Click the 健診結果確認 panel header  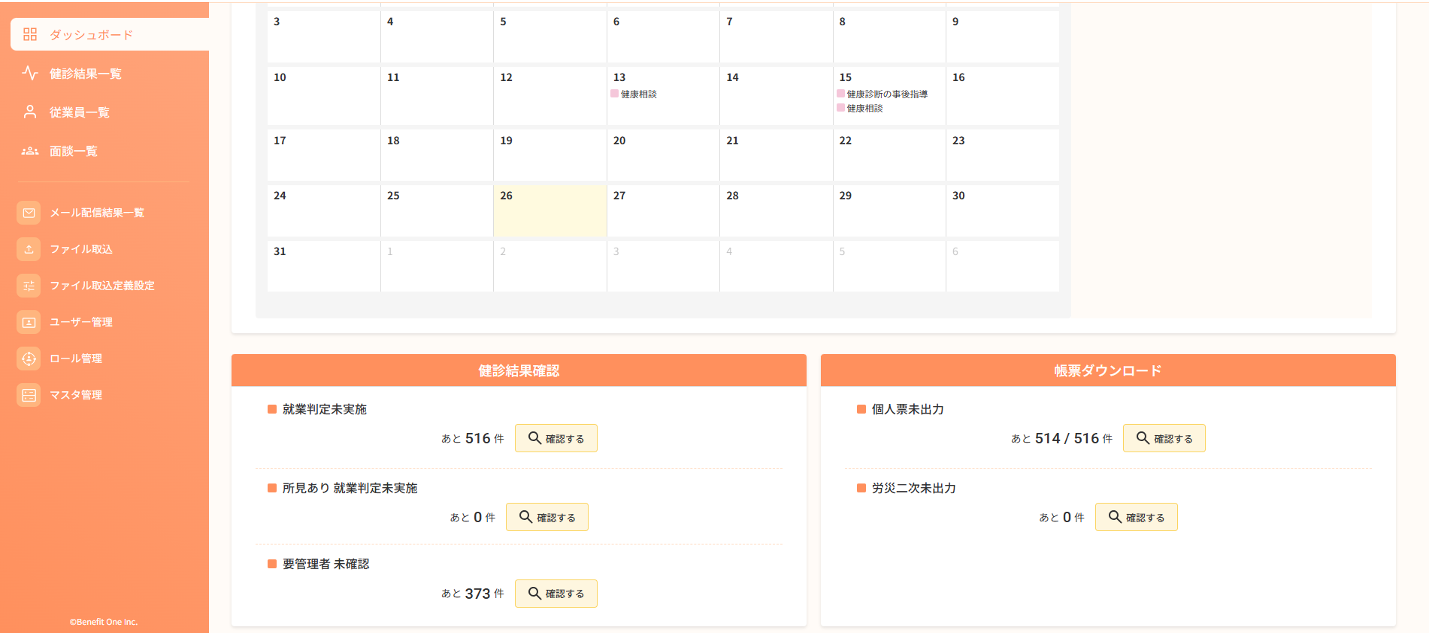[519, 370]
